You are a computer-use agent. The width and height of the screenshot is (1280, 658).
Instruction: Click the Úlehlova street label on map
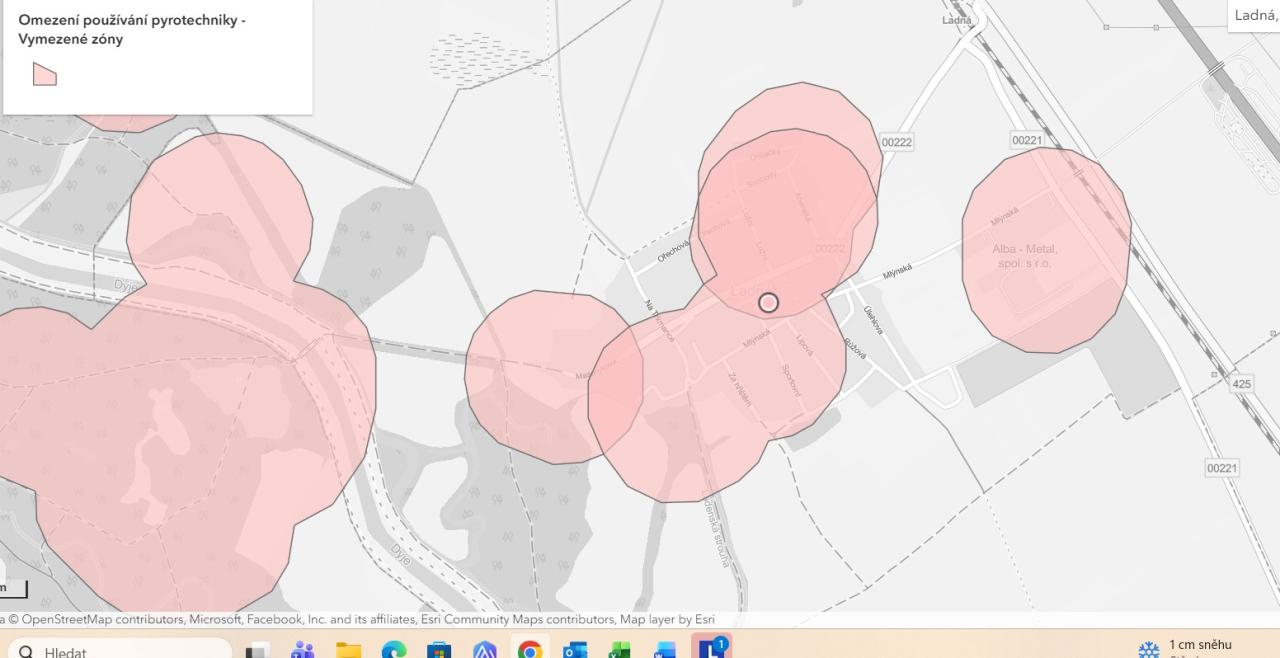873,320
